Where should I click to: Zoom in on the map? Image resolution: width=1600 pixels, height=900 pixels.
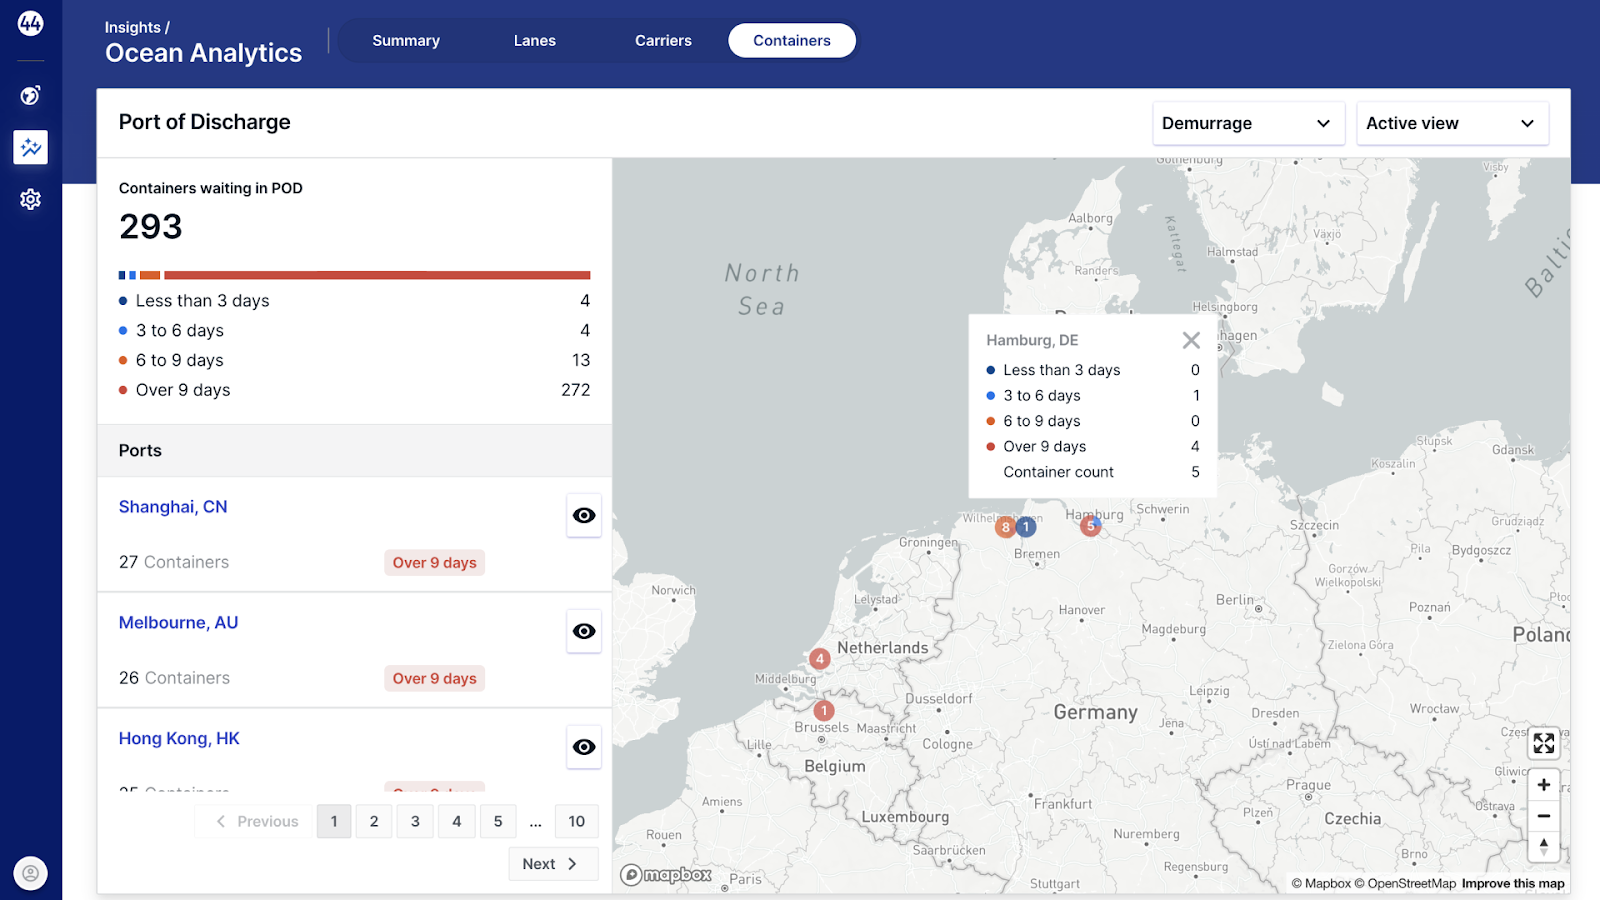(x=1544, y=785)
